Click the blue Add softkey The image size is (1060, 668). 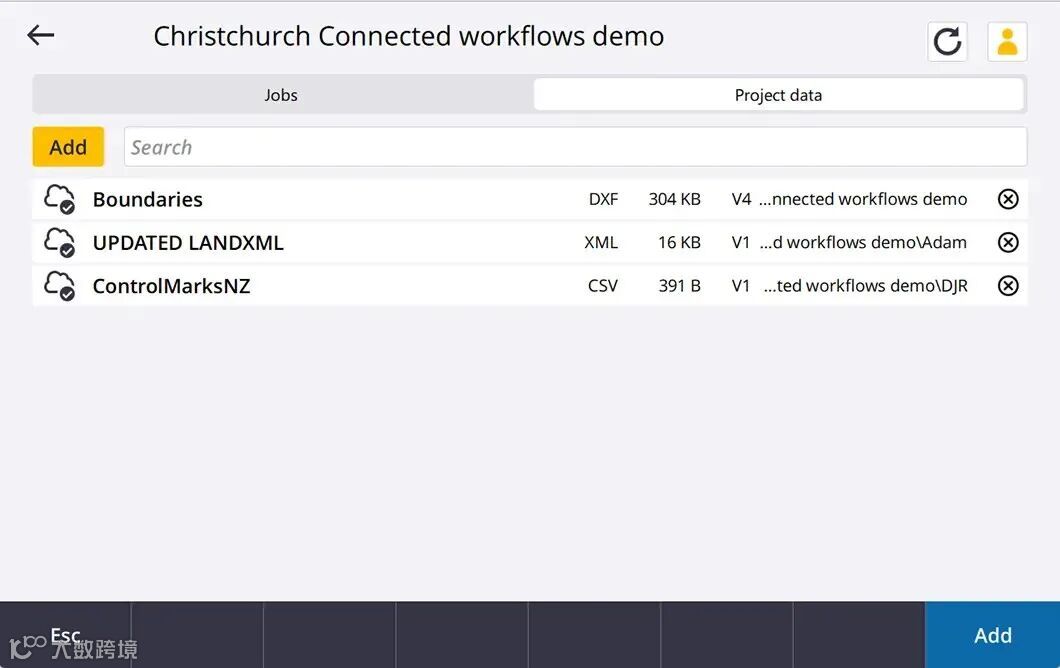[x=992, y=635]
